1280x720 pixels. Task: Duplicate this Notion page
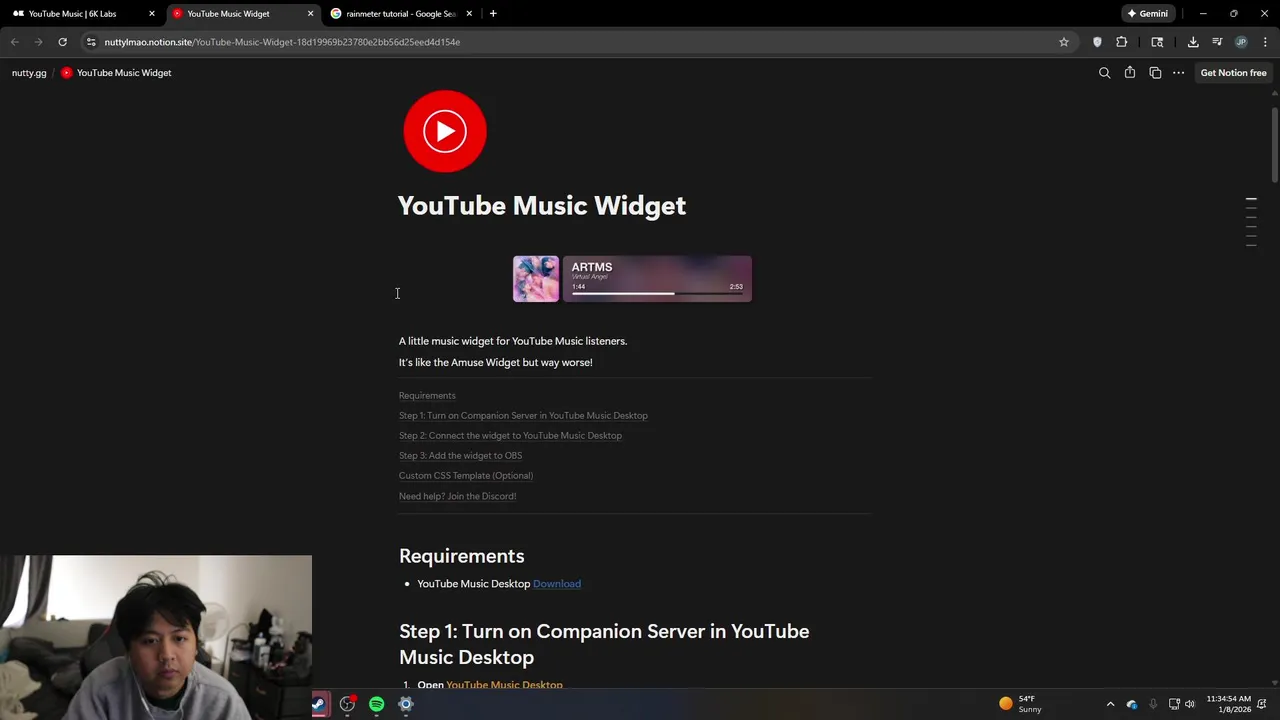tap(1155, 73)
